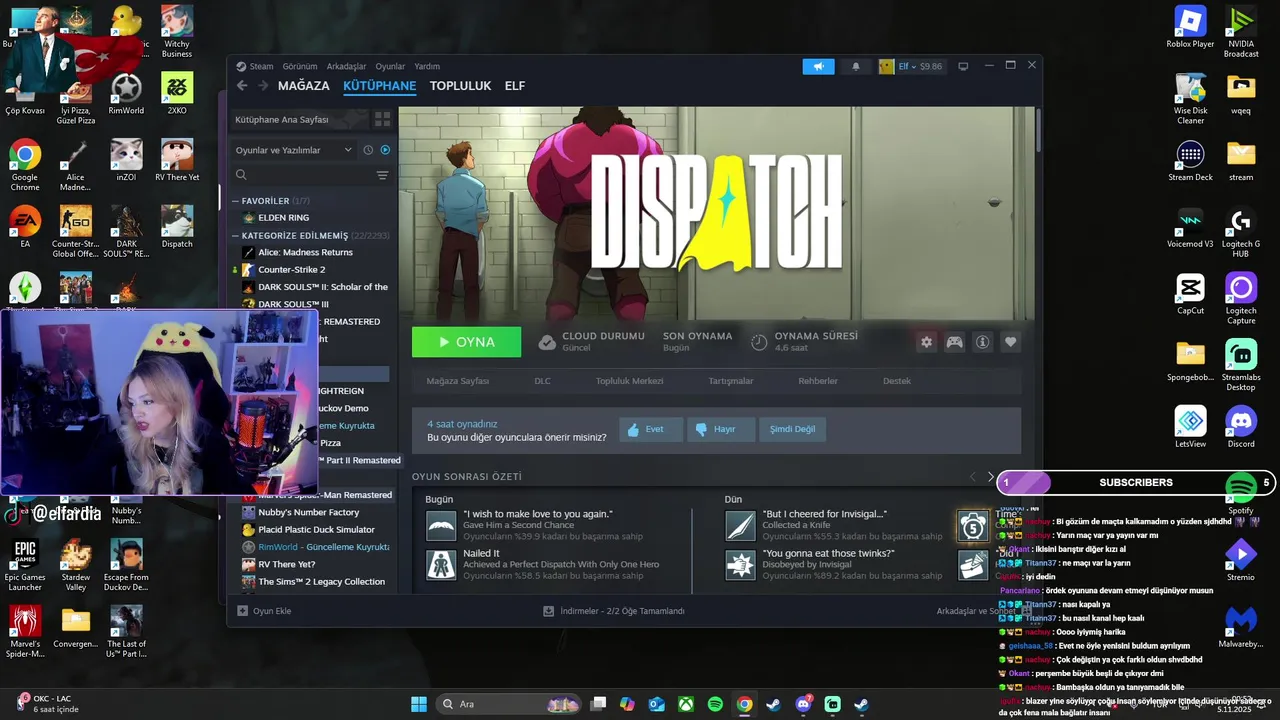Collapse KATEGORİZE EDİLMEMİŞ category
This screenshot has width=1280, height=720.
point(236,236)
